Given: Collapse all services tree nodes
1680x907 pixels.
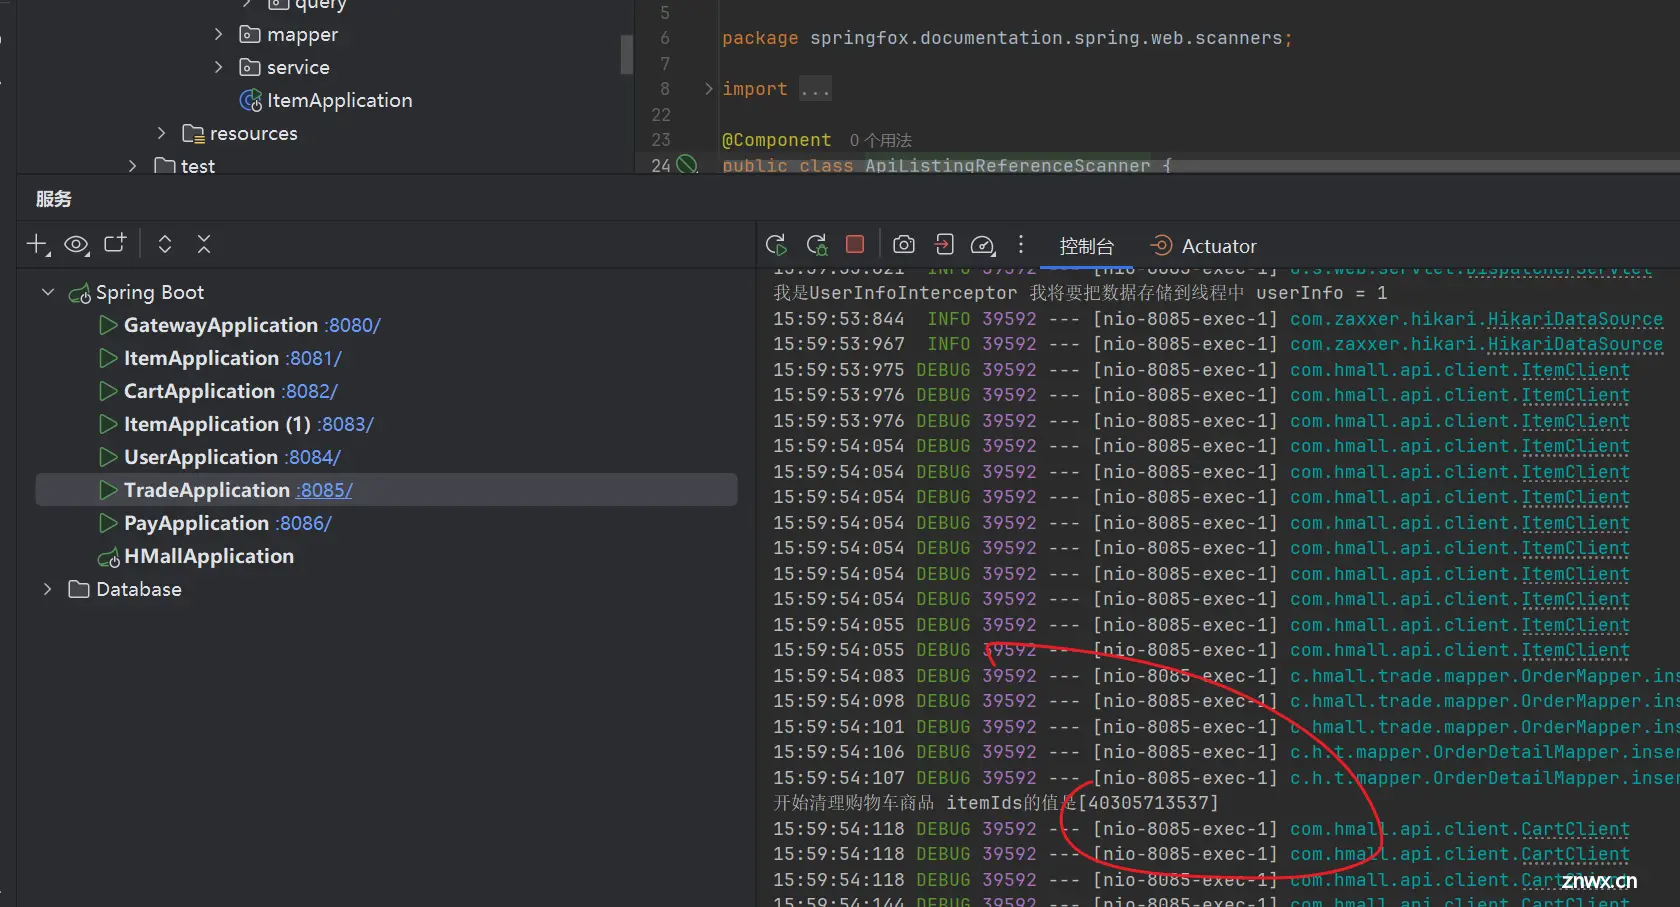Looking at the screenshot, I should [204, 244].
